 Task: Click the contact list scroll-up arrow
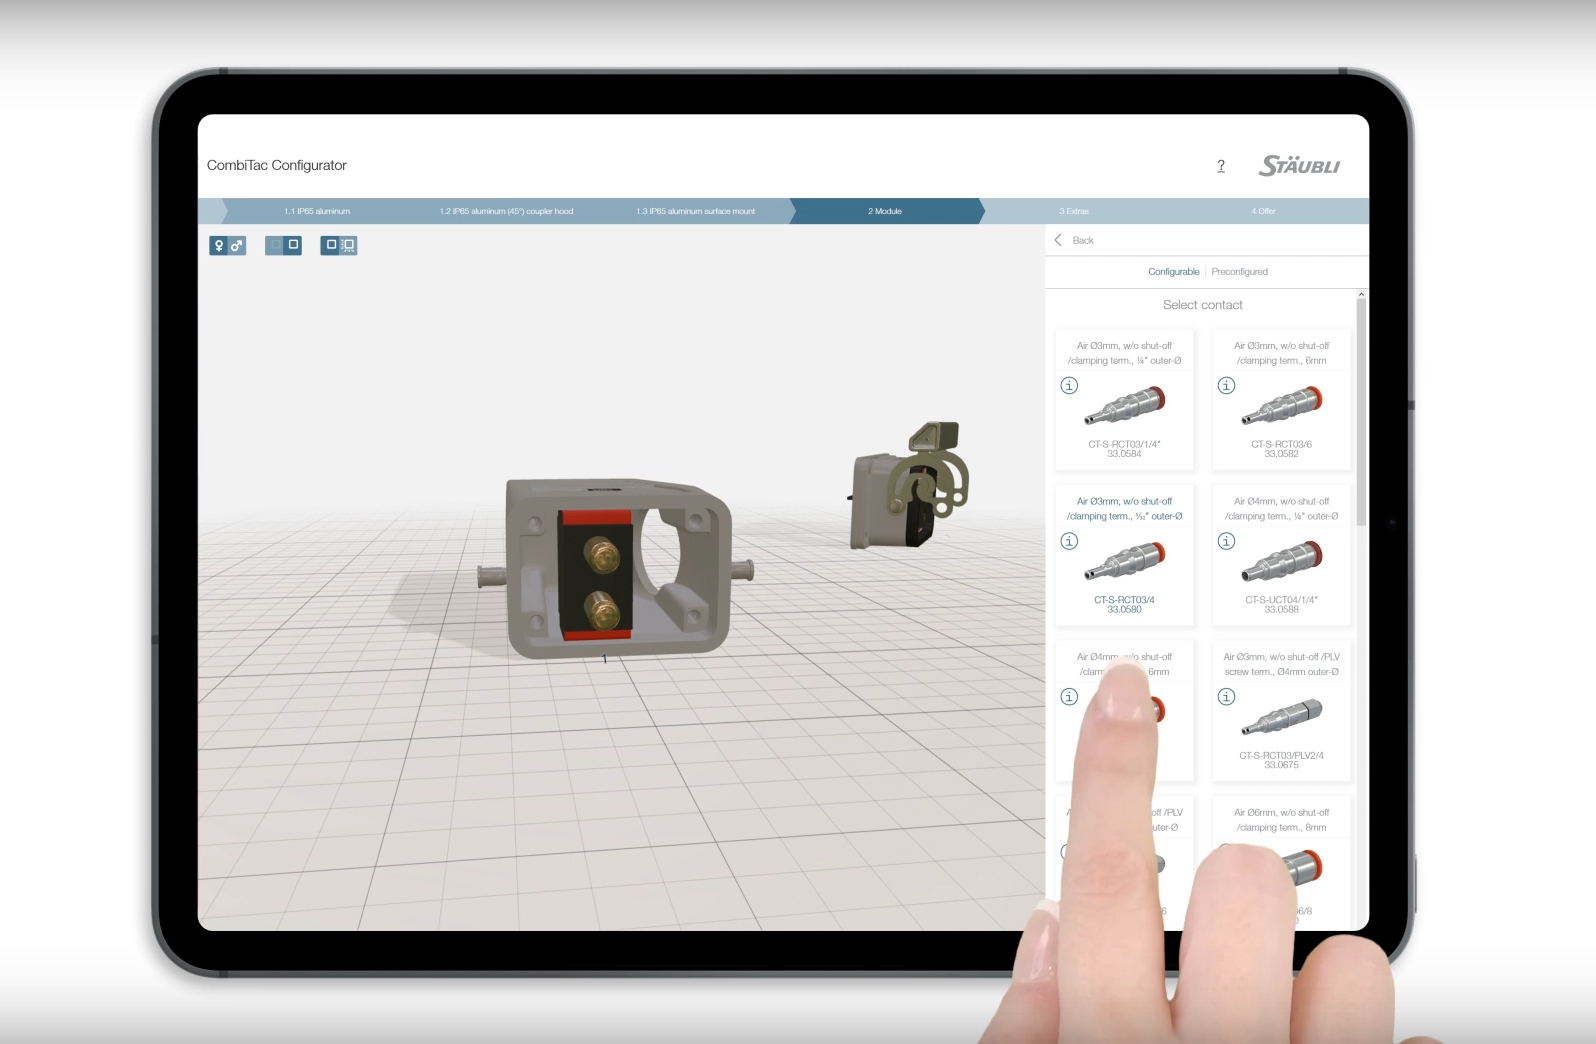point(1361,295)
